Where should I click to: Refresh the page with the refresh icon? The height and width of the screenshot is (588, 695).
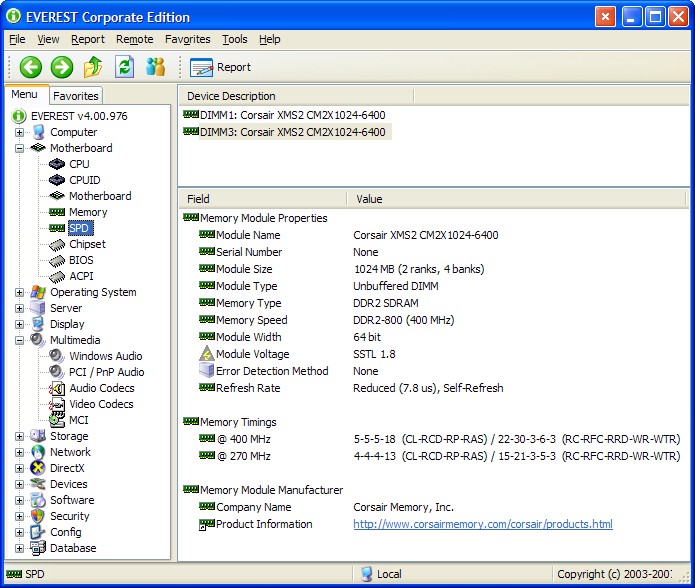point(125,67)
